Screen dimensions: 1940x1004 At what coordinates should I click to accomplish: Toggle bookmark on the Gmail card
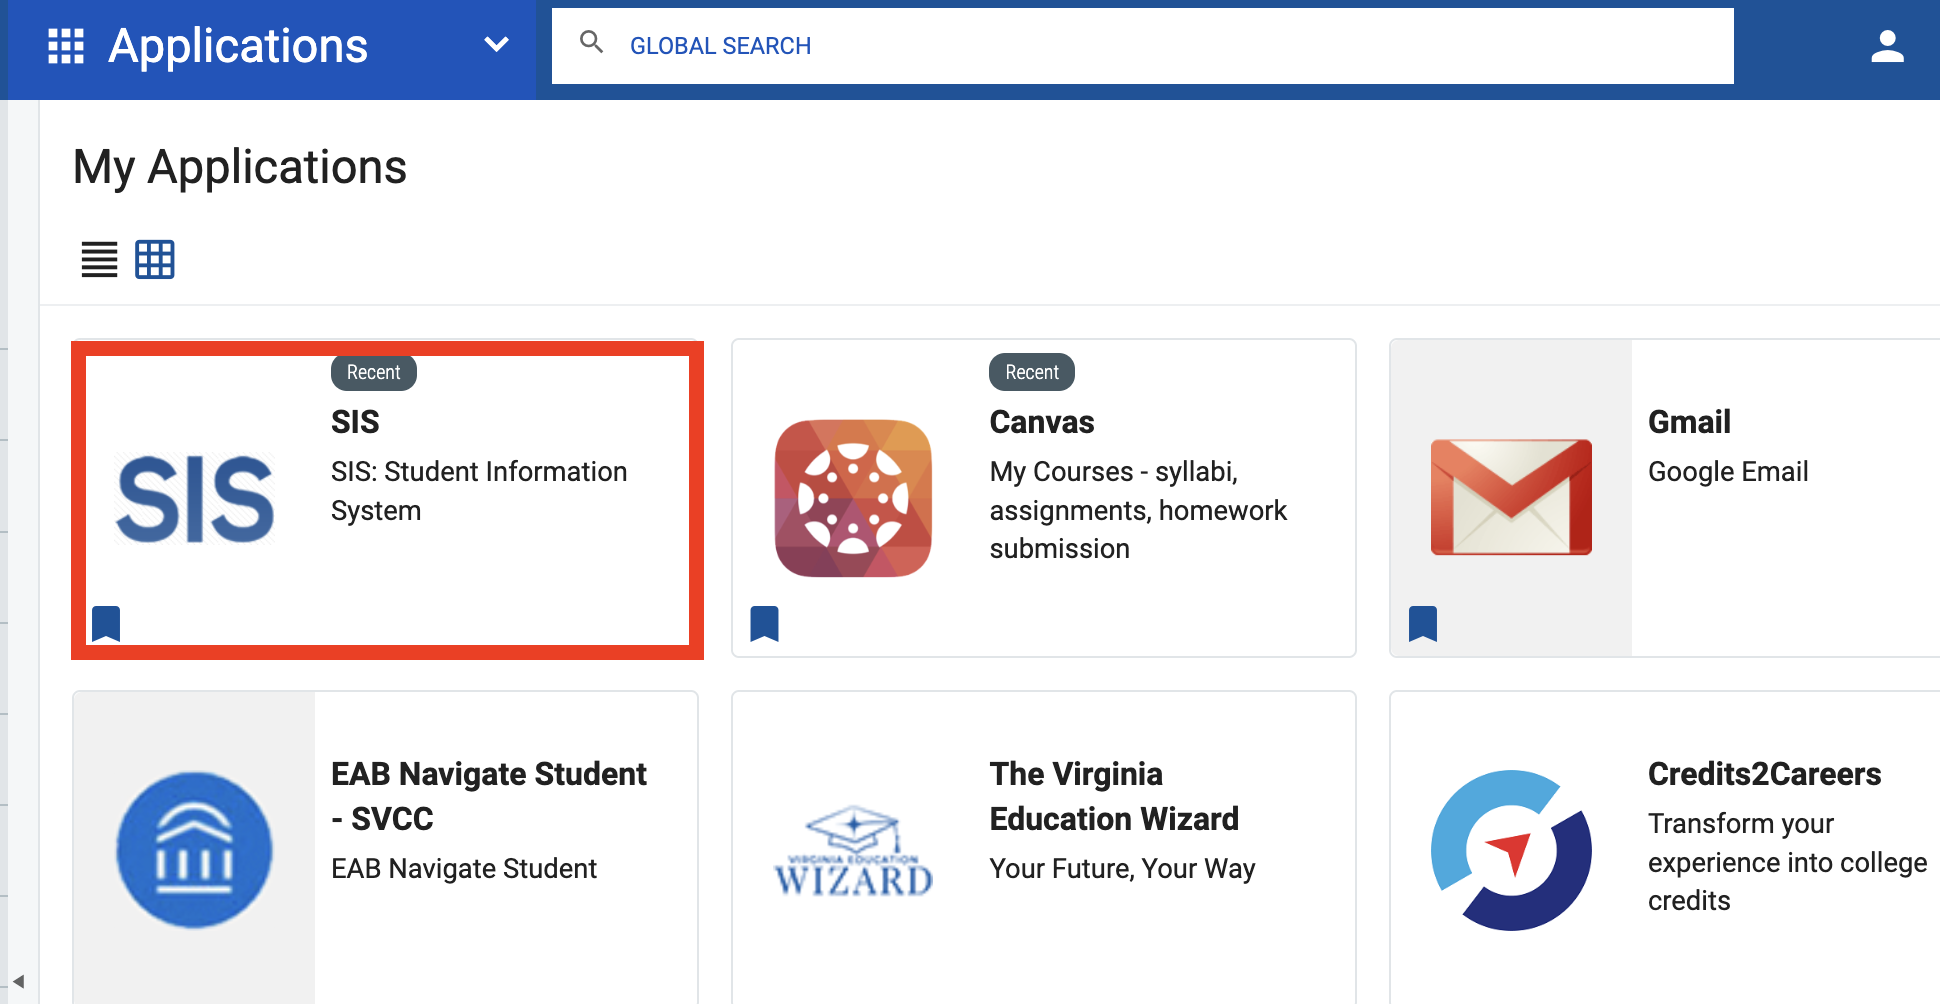(1423, 624)
